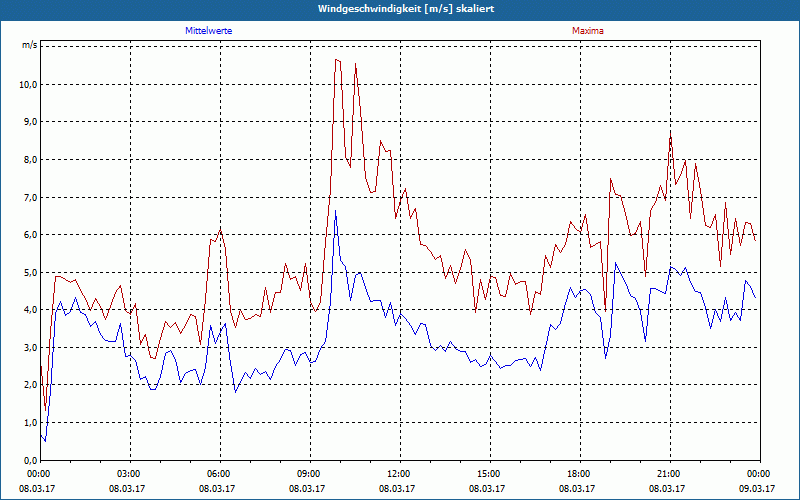Click the '21:00' time axis label
This screenshot has width=800, height=500.
coord(670,474)
